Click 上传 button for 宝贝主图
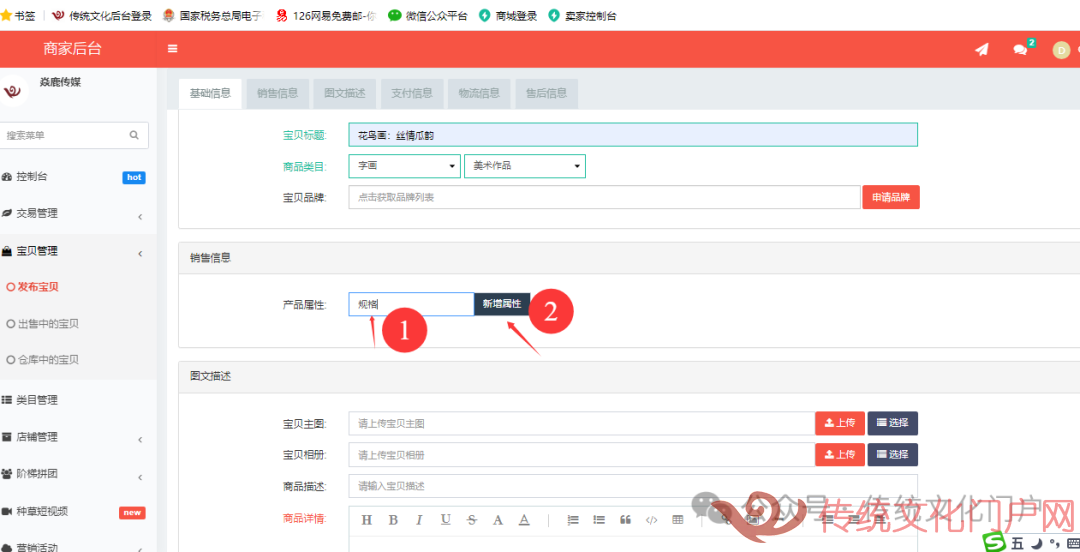The image size is (1080, 552). 840,423
